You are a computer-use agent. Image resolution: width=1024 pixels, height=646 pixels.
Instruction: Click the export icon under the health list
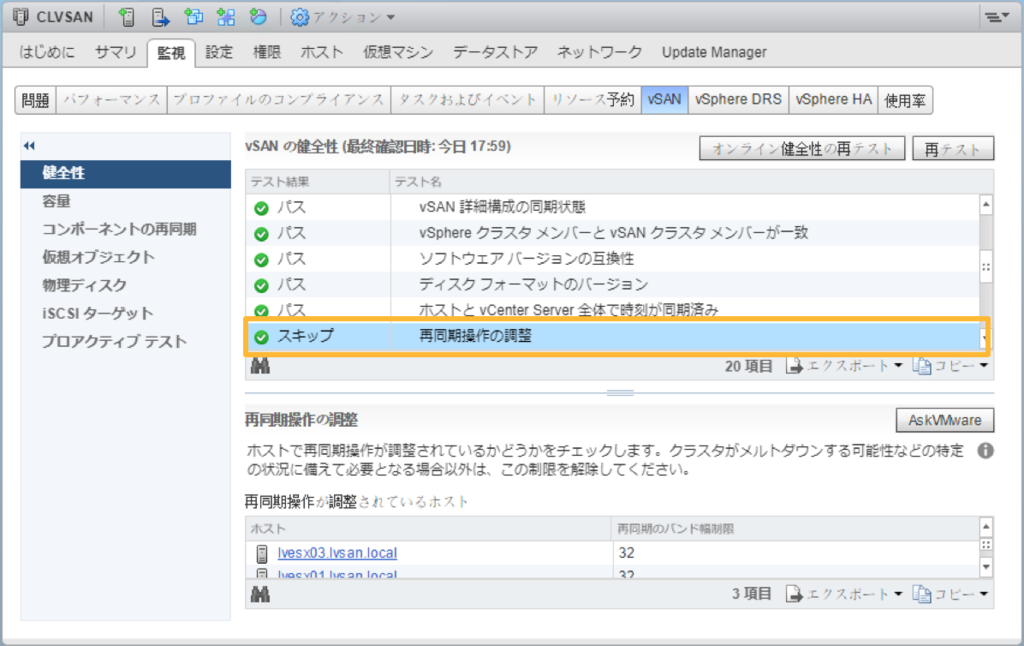click(793, 366)
